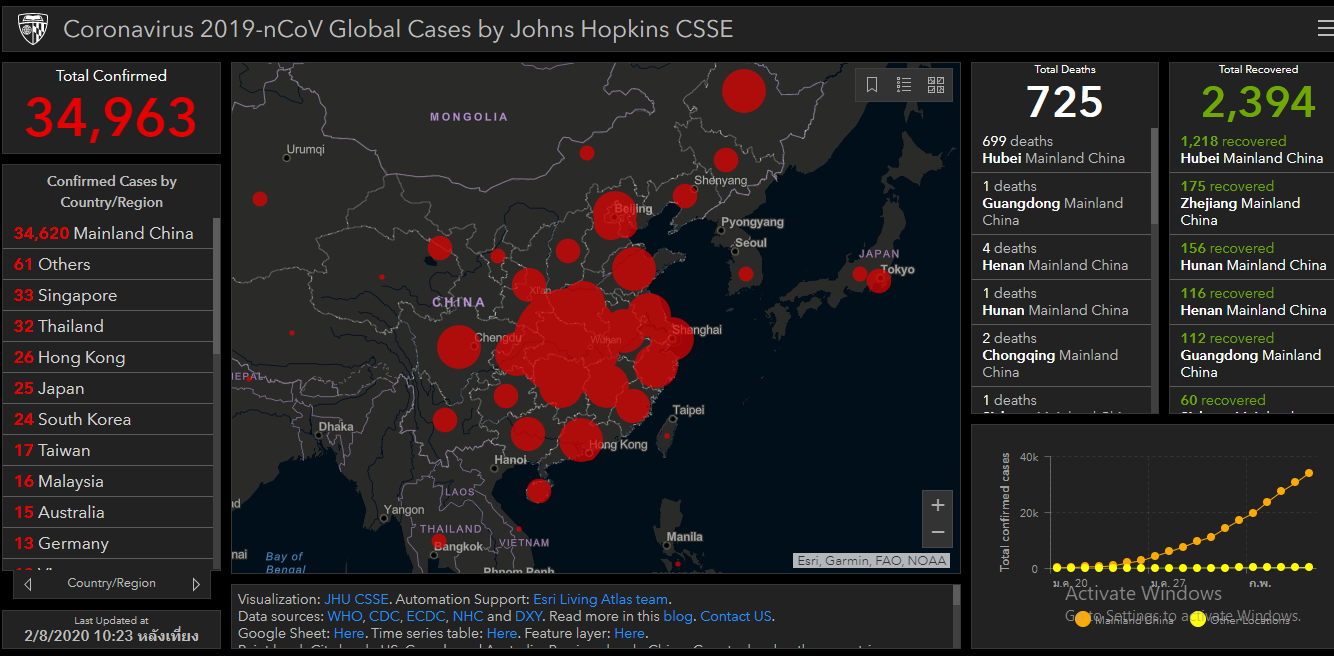This screenshot has width=1334, height=656.
Task: Zoom in on the map with plus
Action: point(938,505)
